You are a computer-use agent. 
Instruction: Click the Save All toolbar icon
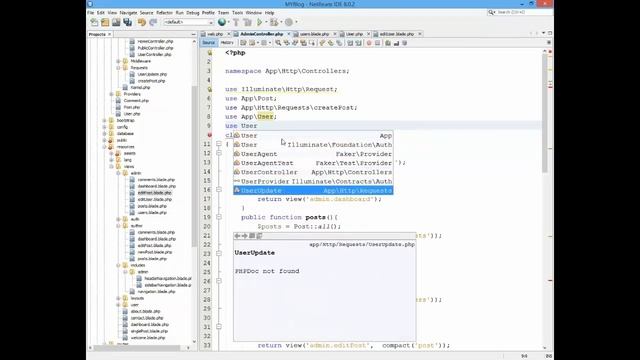pyautogui.click(x=127, y=22)
